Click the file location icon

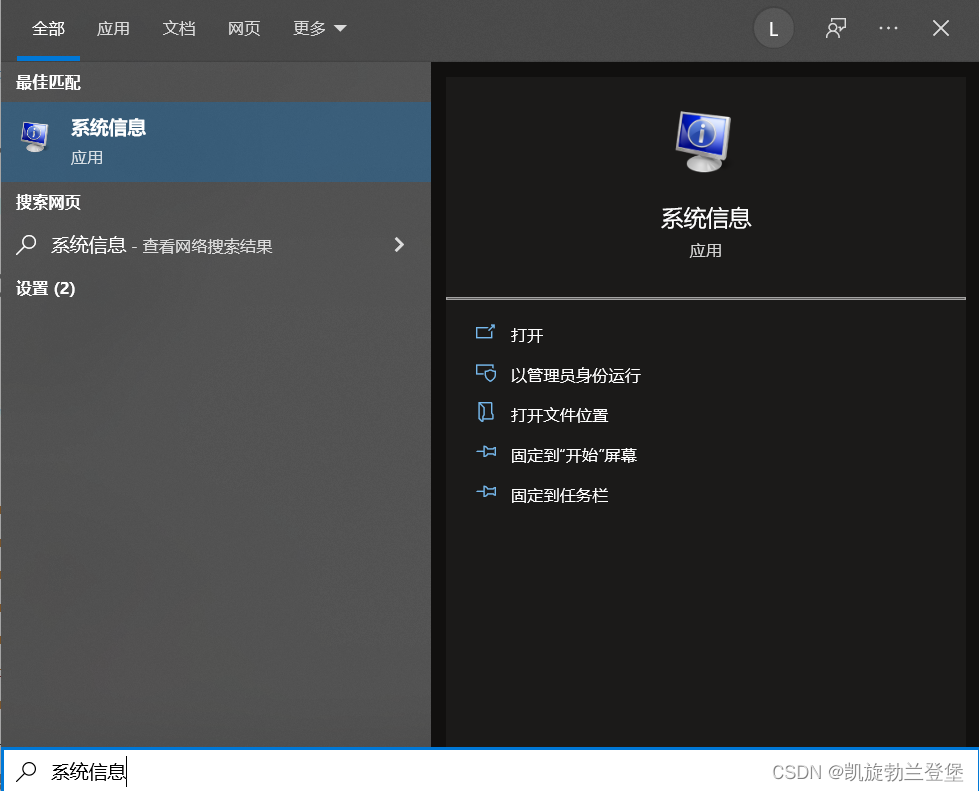[485, 412]
